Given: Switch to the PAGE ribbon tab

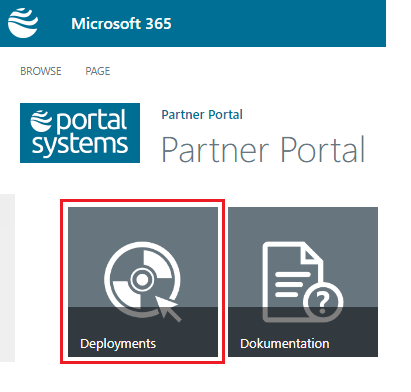Looking at the screenshot, I should click(x=98, y=71).
